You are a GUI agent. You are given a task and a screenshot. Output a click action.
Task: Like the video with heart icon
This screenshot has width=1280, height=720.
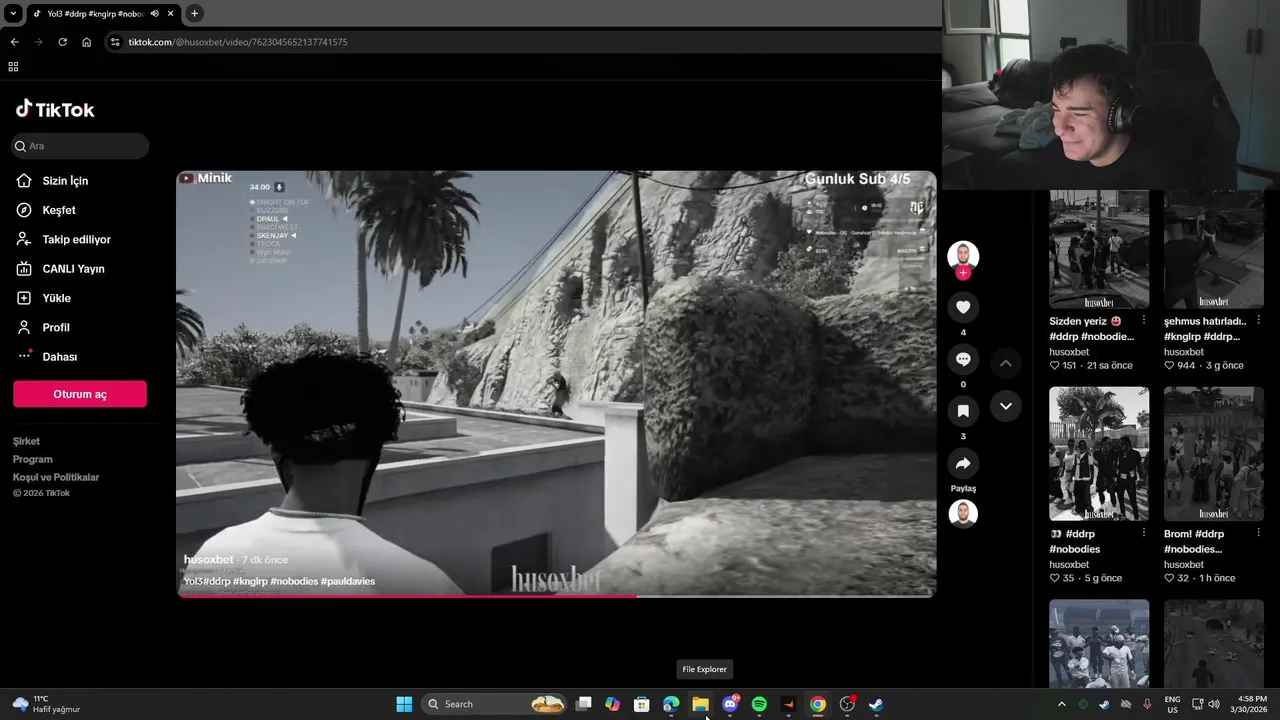click(x=963, y=307)
